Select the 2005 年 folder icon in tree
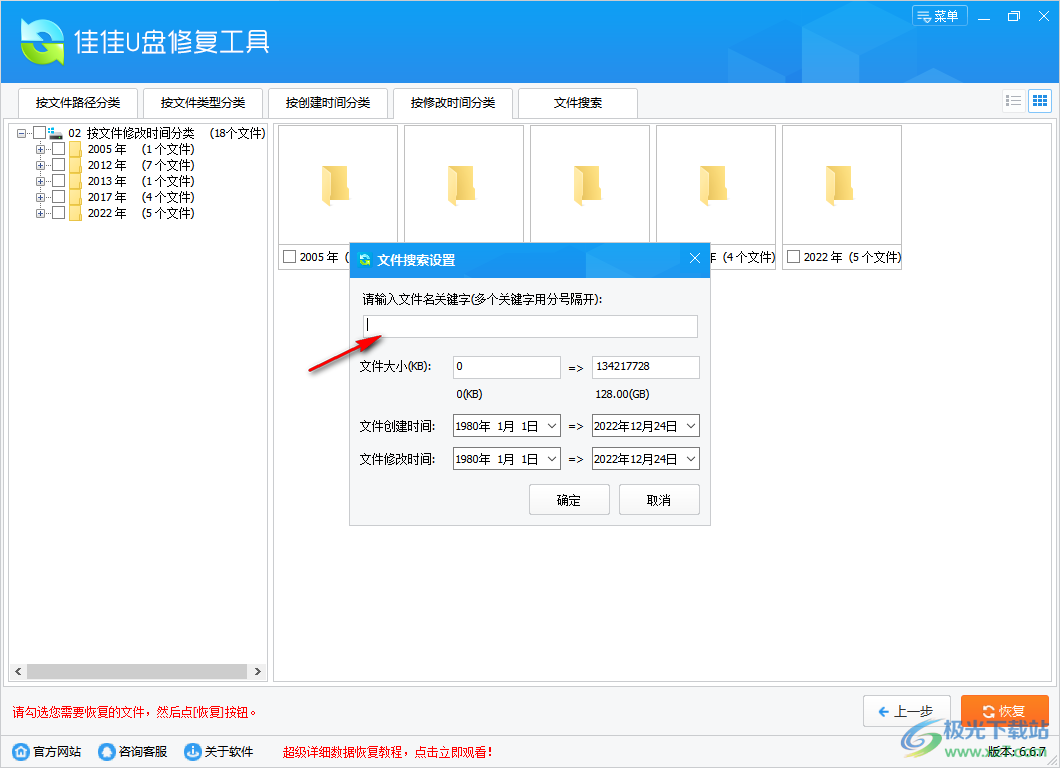The height and width of the screenshot is (768, 1060). point(75,149)
